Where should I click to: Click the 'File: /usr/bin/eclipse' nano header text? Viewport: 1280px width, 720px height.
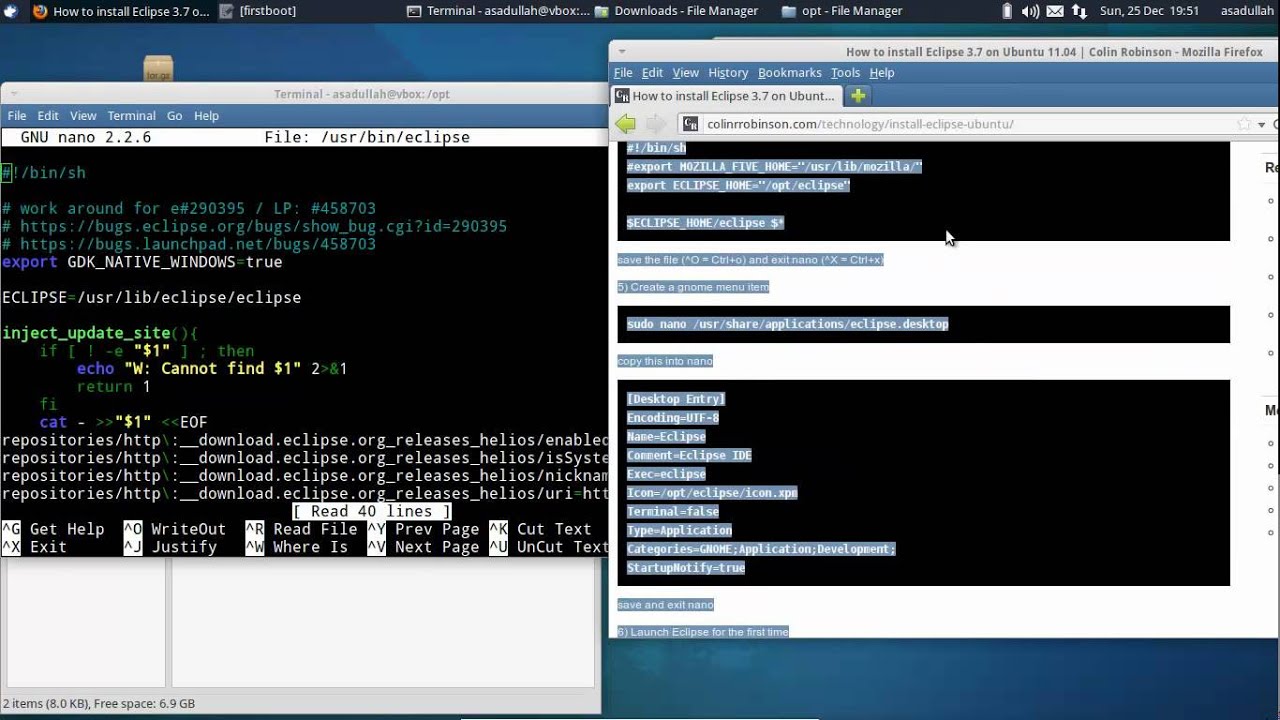tap(367, 137)
